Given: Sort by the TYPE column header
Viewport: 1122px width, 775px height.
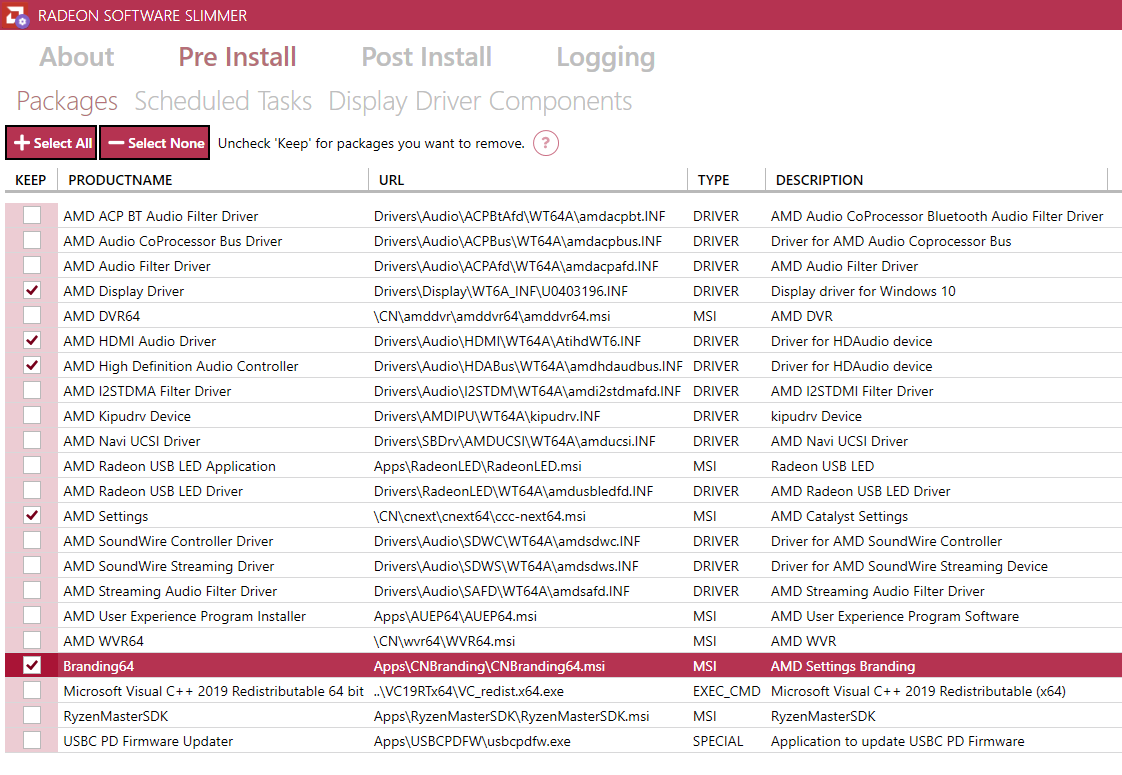Looking at the screenshot, I should click(726, 180).
